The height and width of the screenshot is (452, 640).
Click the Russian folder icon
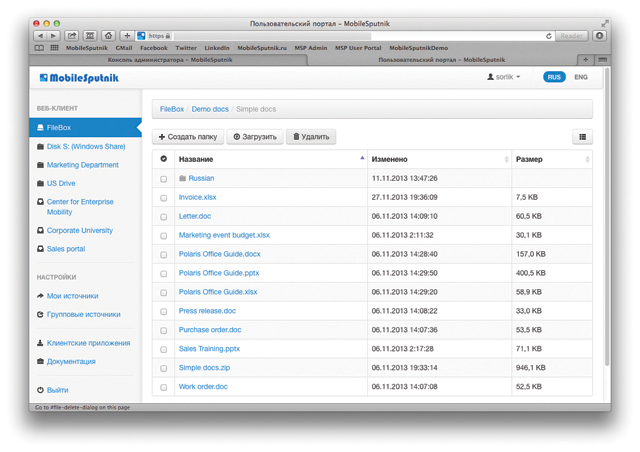[x=182, y=178]
